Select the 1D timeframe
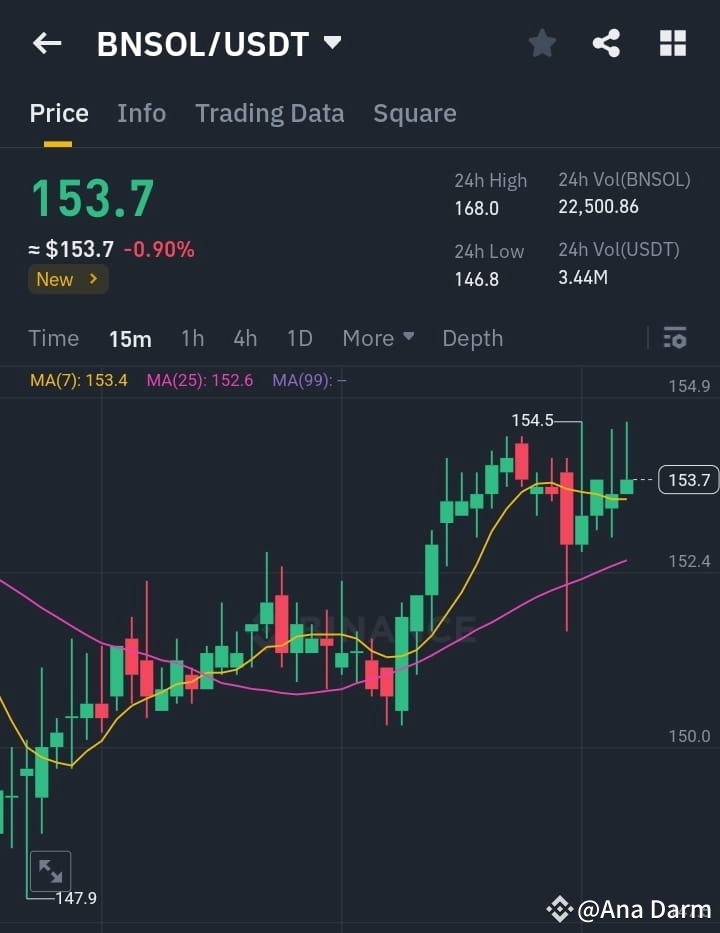The image size is (720, 933). 299,338
